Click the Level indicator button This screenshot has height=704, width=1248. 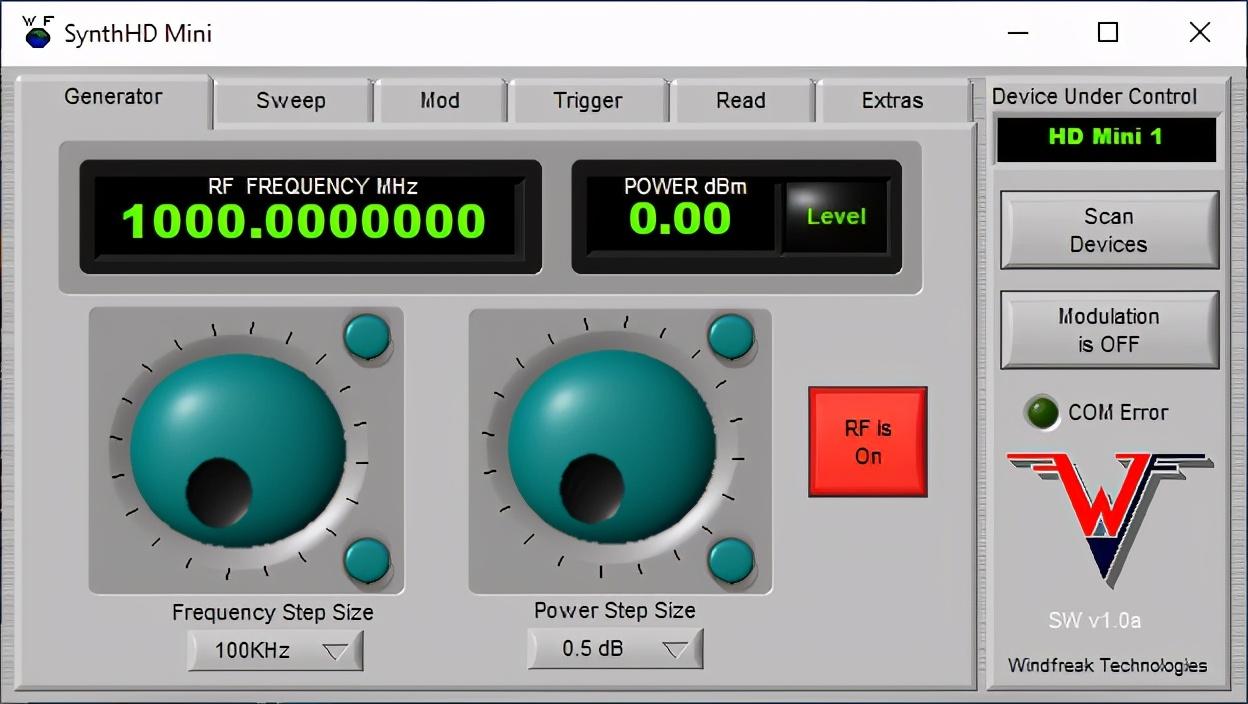(836, 217)
